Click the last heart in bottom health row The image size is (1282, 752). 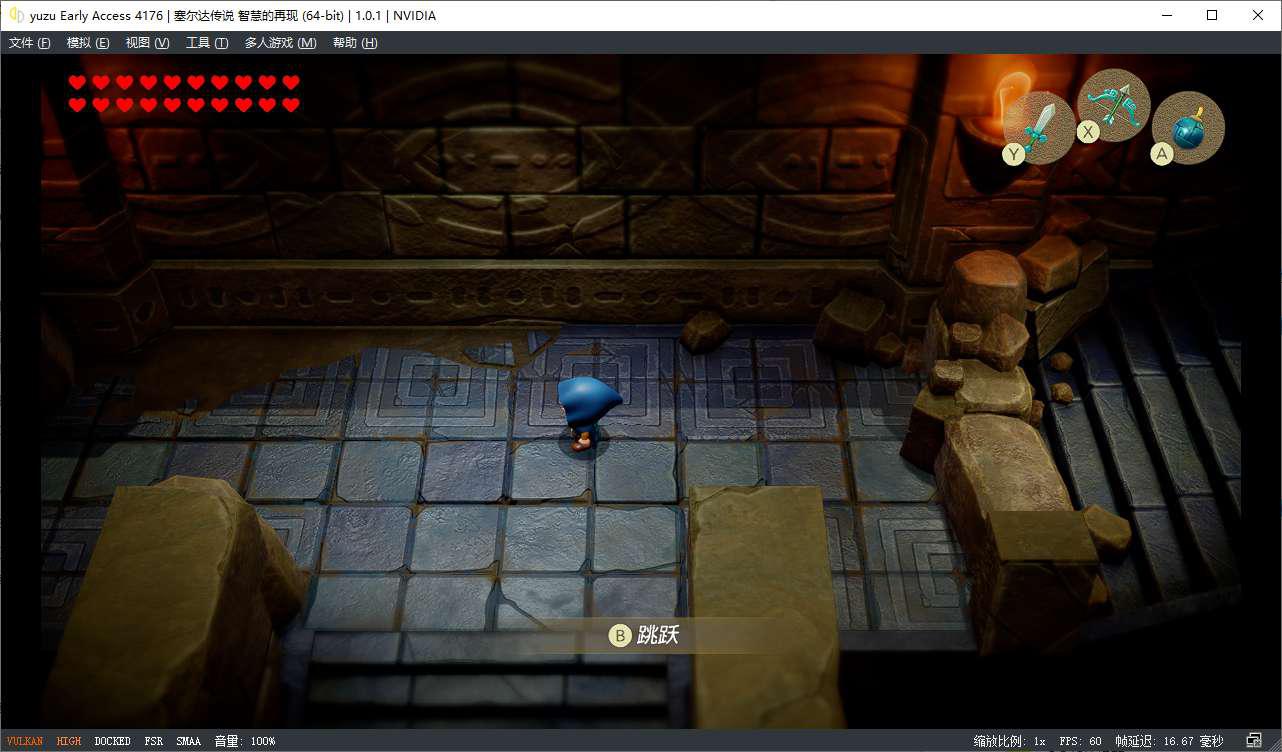point(291,104)
